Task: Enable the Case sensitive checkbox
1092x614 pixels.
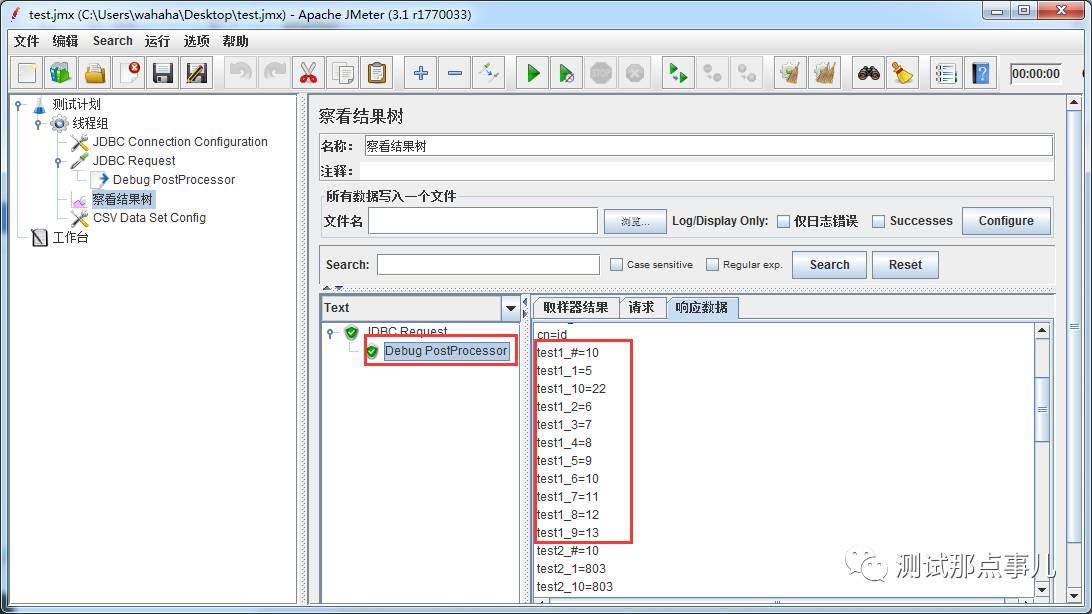Action: [616, 265]
